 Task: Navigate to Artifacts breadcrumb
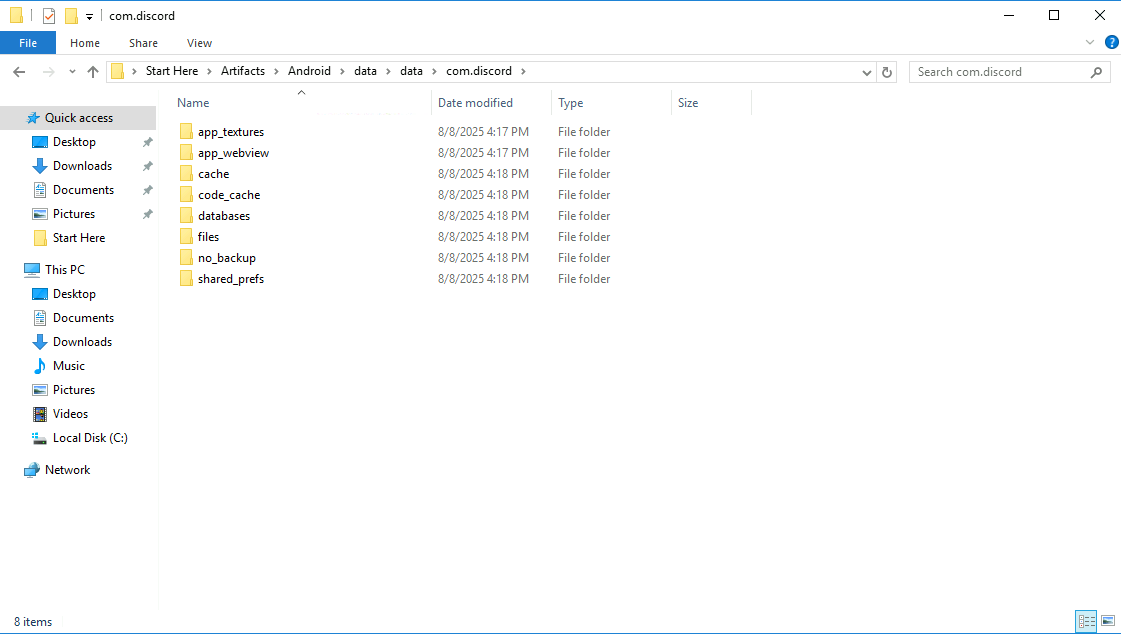click(242, 71)
